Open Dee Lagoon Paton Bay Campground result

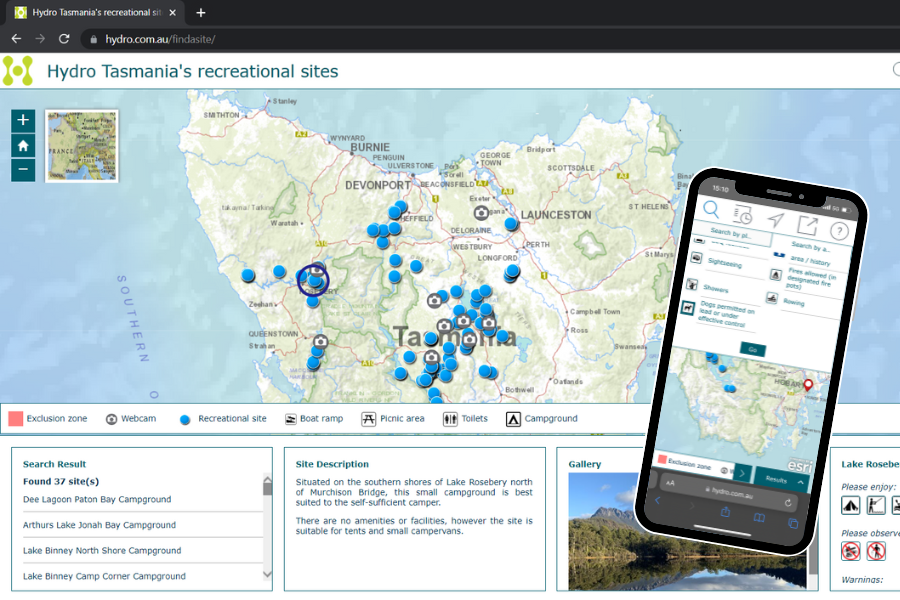tap(97, 500)
